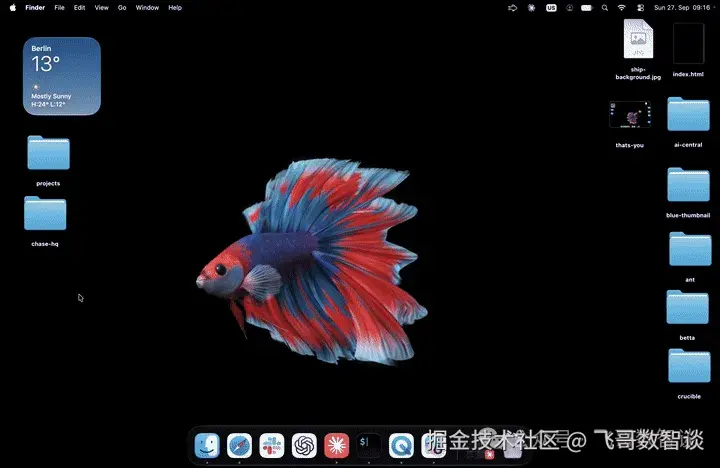This screenshot has width=720, height=468.
Task: Launch Safari from the dock
Action: pyautogui.click(x=239, y=445)
